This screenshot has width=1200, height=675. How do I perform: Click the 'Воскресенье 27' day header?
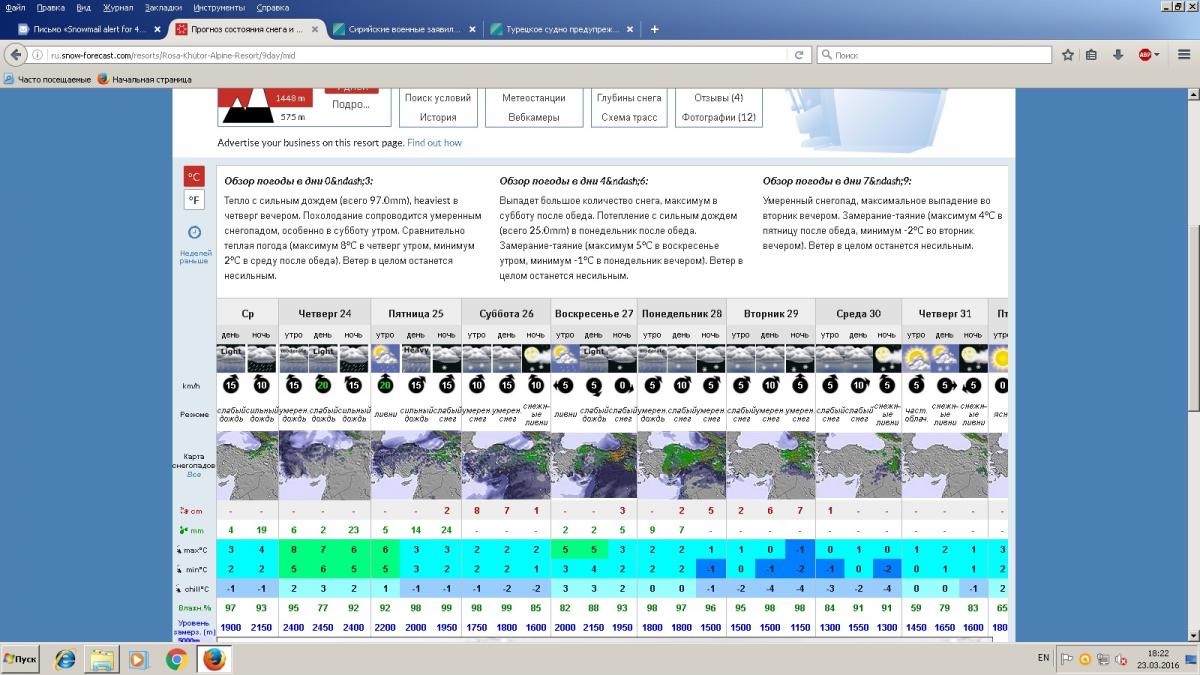[x=594, y=313]
